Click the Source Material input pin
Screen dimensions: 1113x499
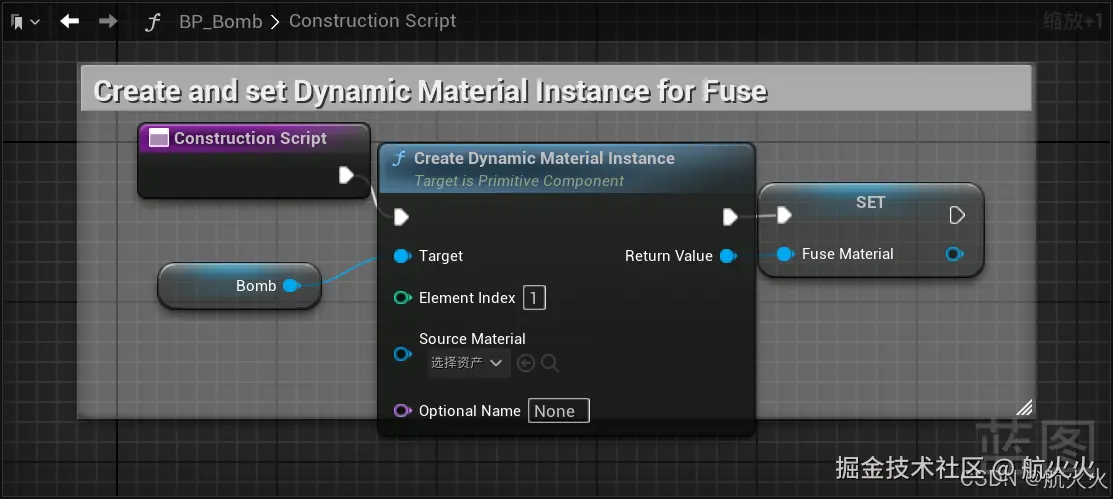click(x=402, y=353)
